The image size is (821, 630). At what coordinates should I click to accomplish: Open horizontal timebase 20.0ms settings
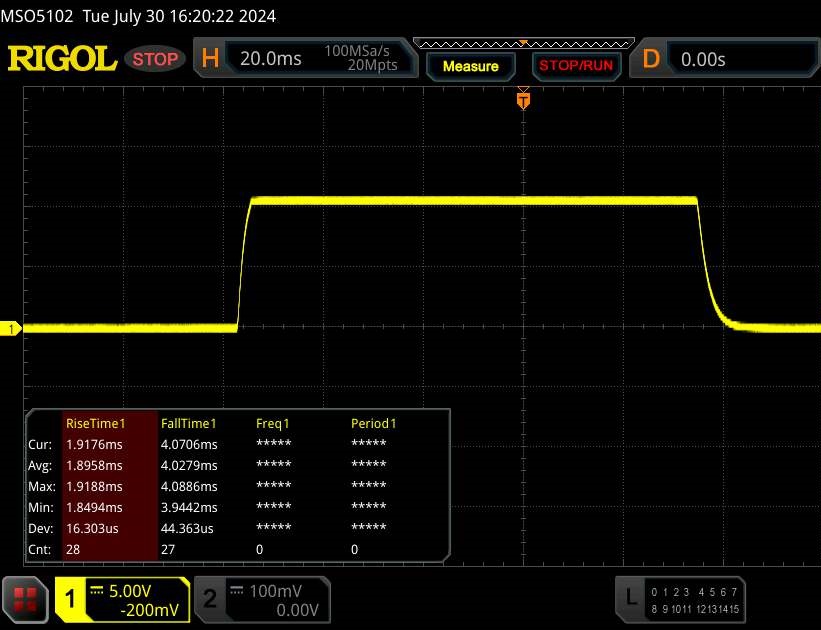(x=270, y=58)
